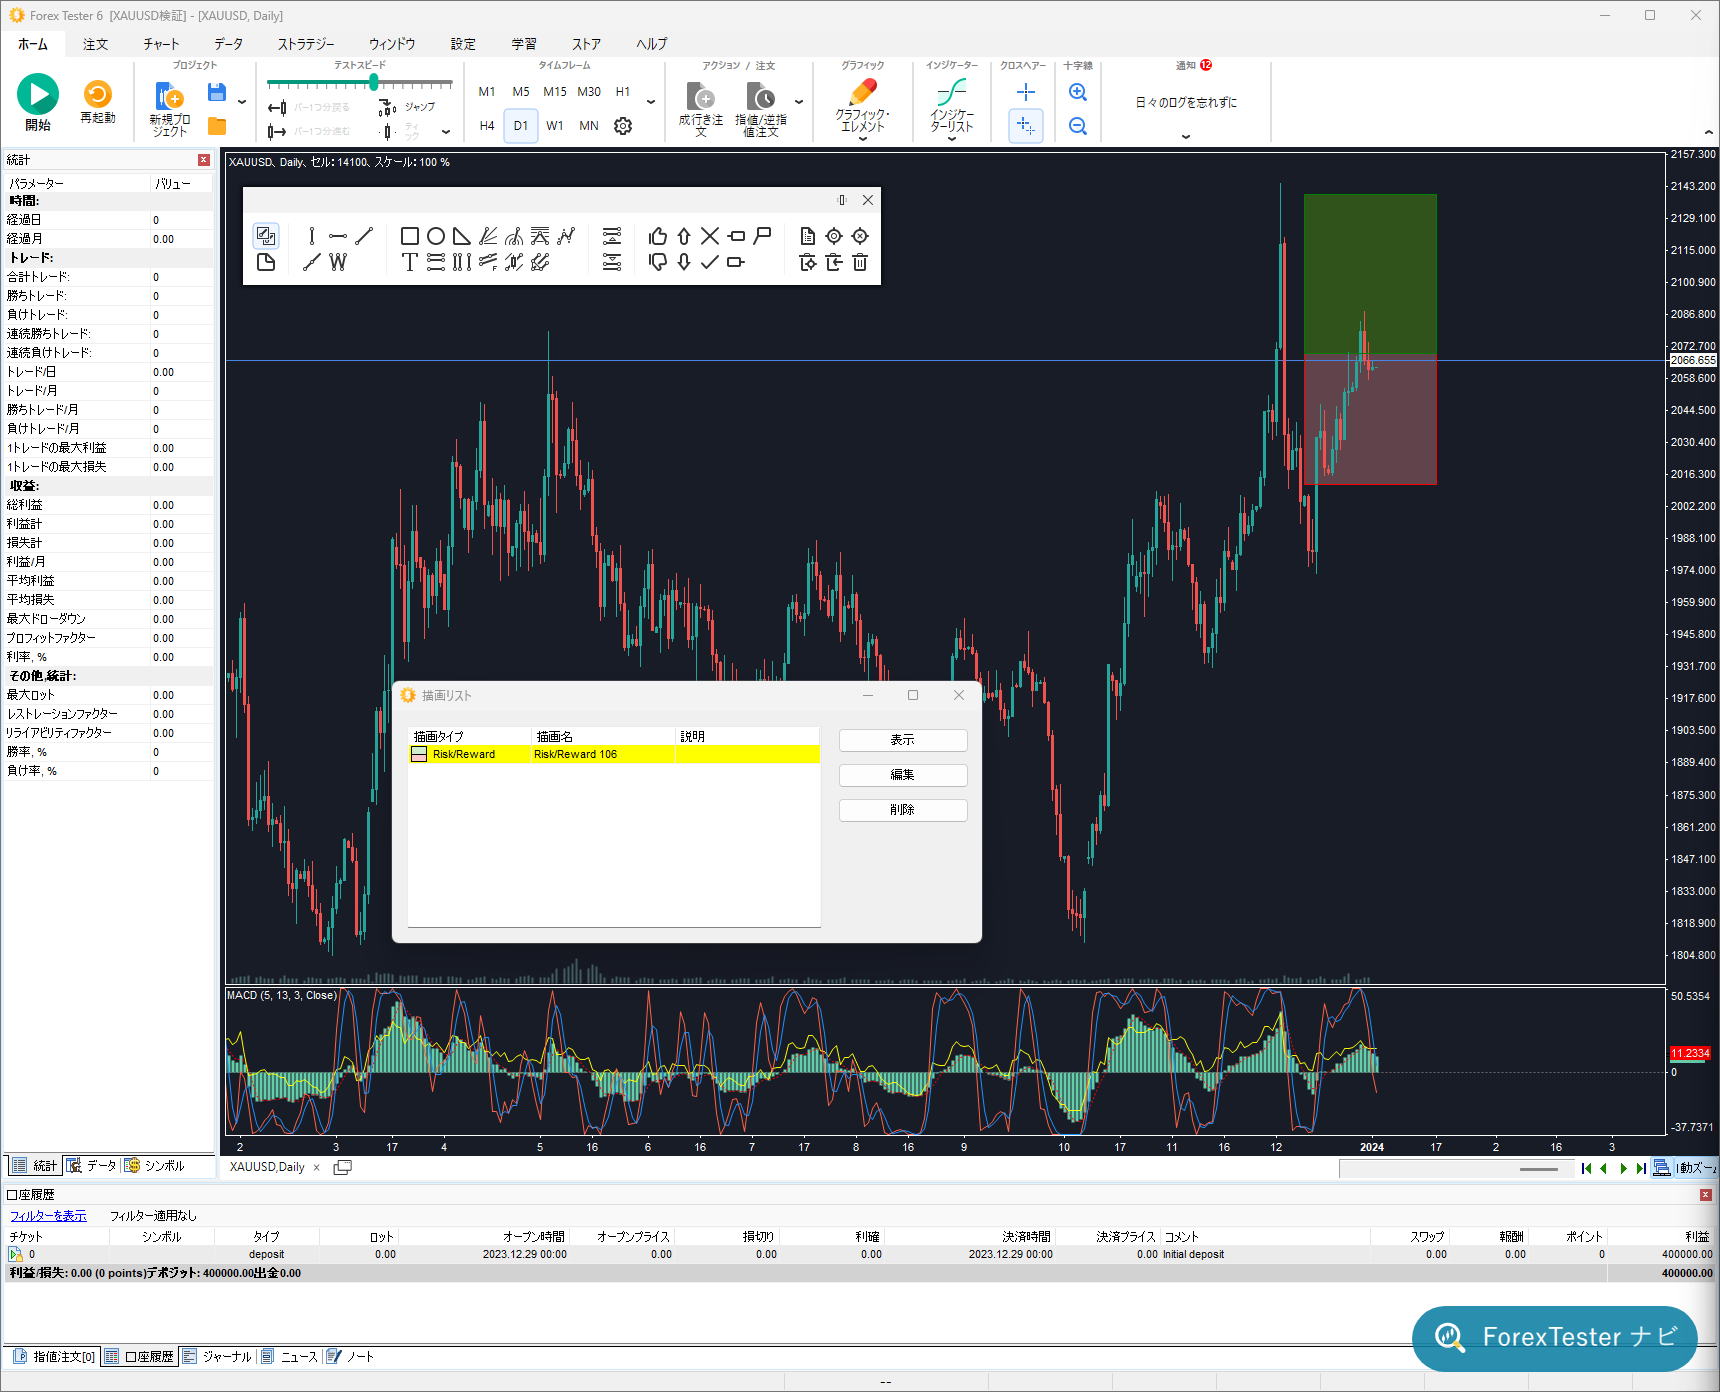Add an up arrow sign to the chart
This screenshot has height=1392, width=1720.
point(684,236)
